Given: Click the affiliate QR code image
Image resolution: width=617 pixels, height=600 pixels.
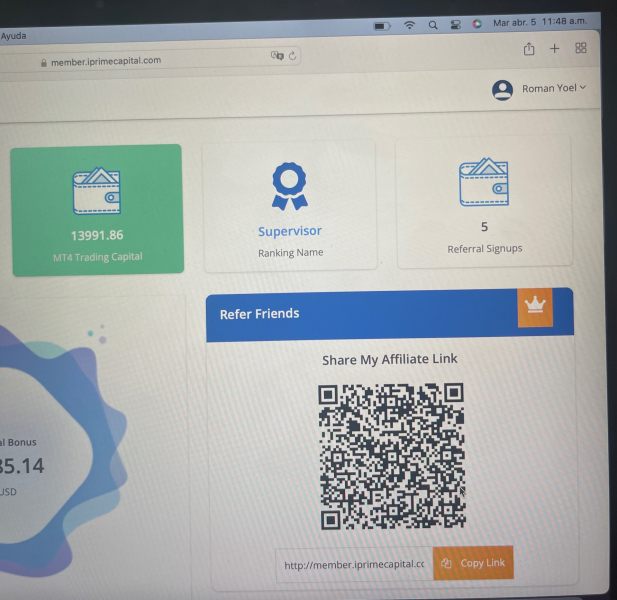Looking at the screenshot, I should (x=392, y=456).
